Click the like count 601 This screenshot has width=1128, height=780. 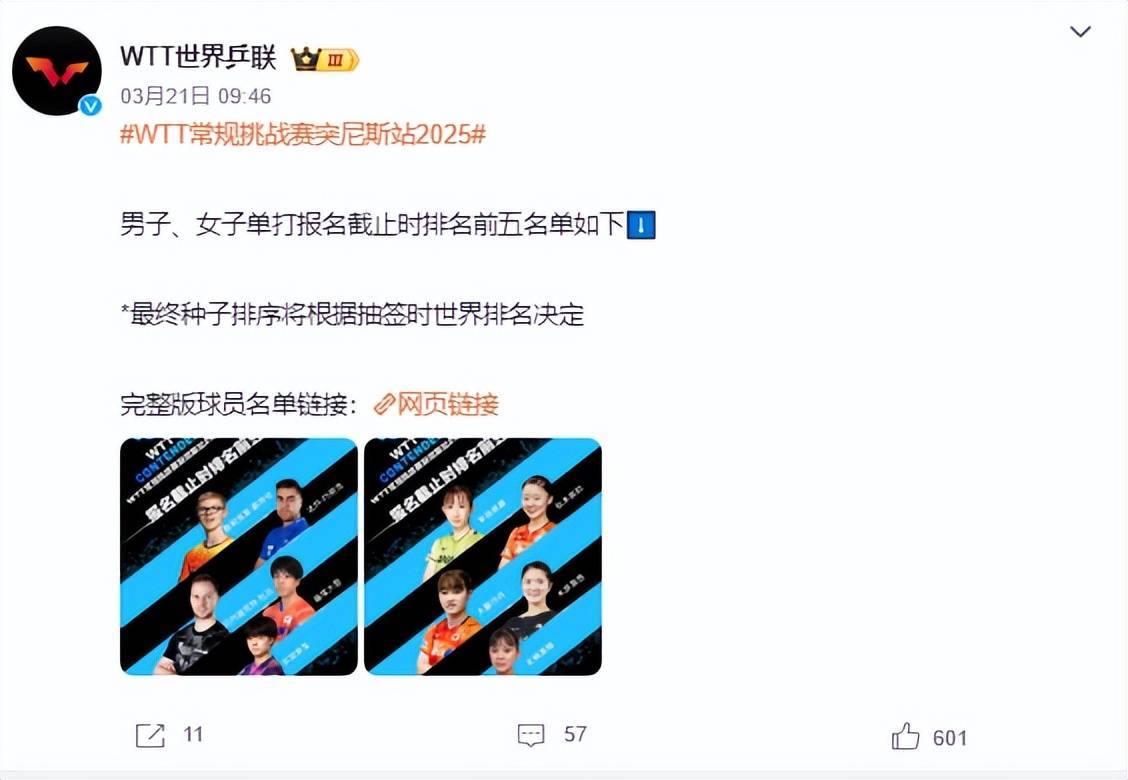coord(950,738)
